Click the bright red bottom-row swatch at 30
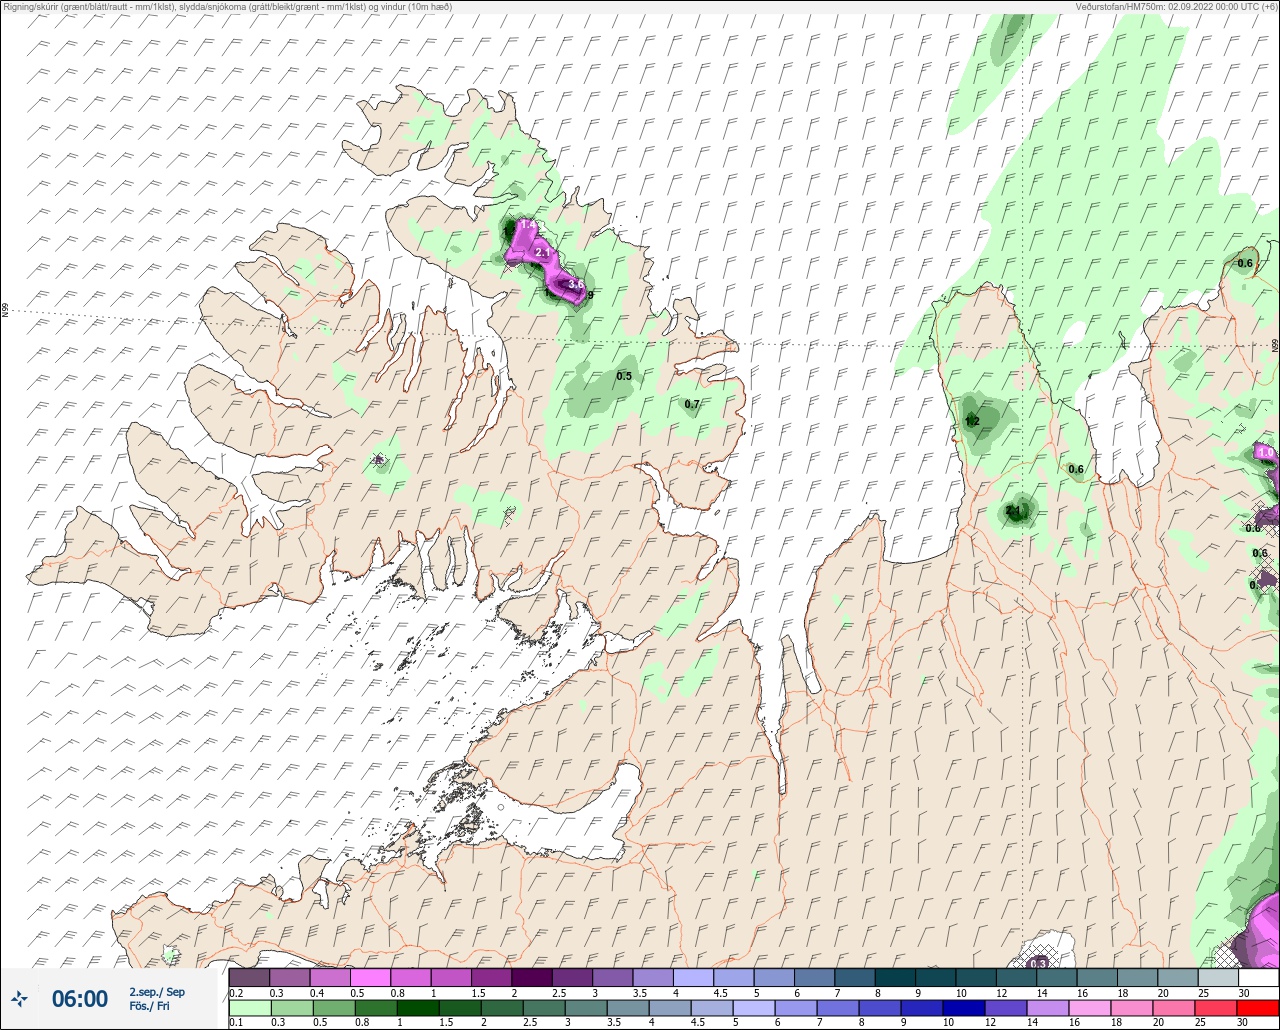The height and width of the screenshot is (1030, 1280). (1258, 1008)
